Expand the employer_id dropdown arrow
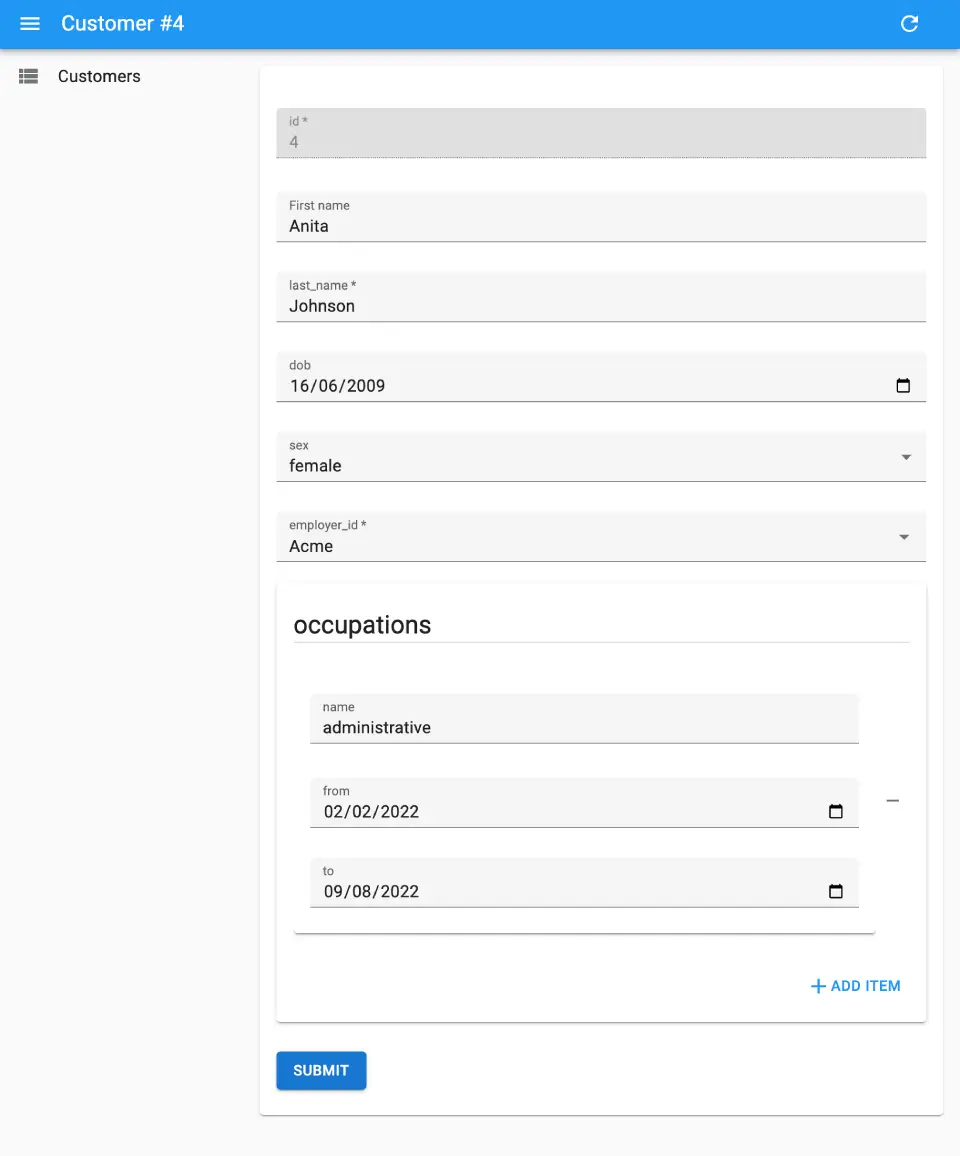 pos(904,537)
